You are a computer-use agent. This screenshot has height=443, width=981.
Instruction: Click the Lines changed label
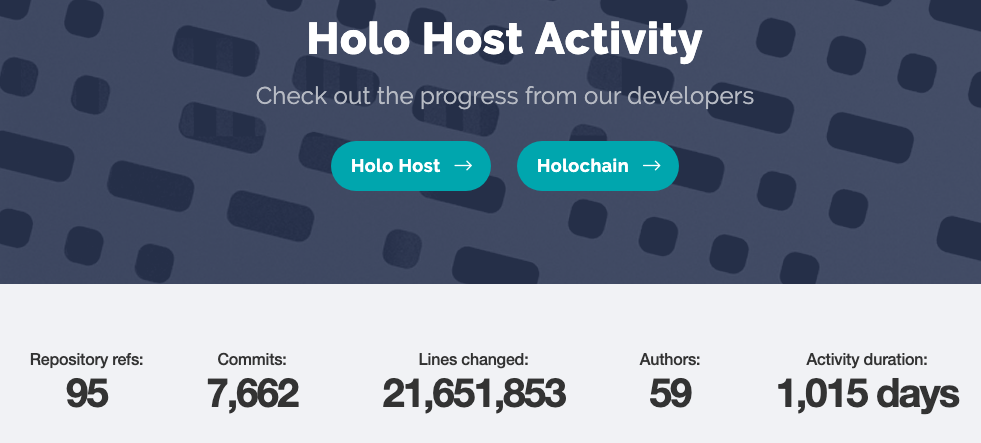click(474, 360)
